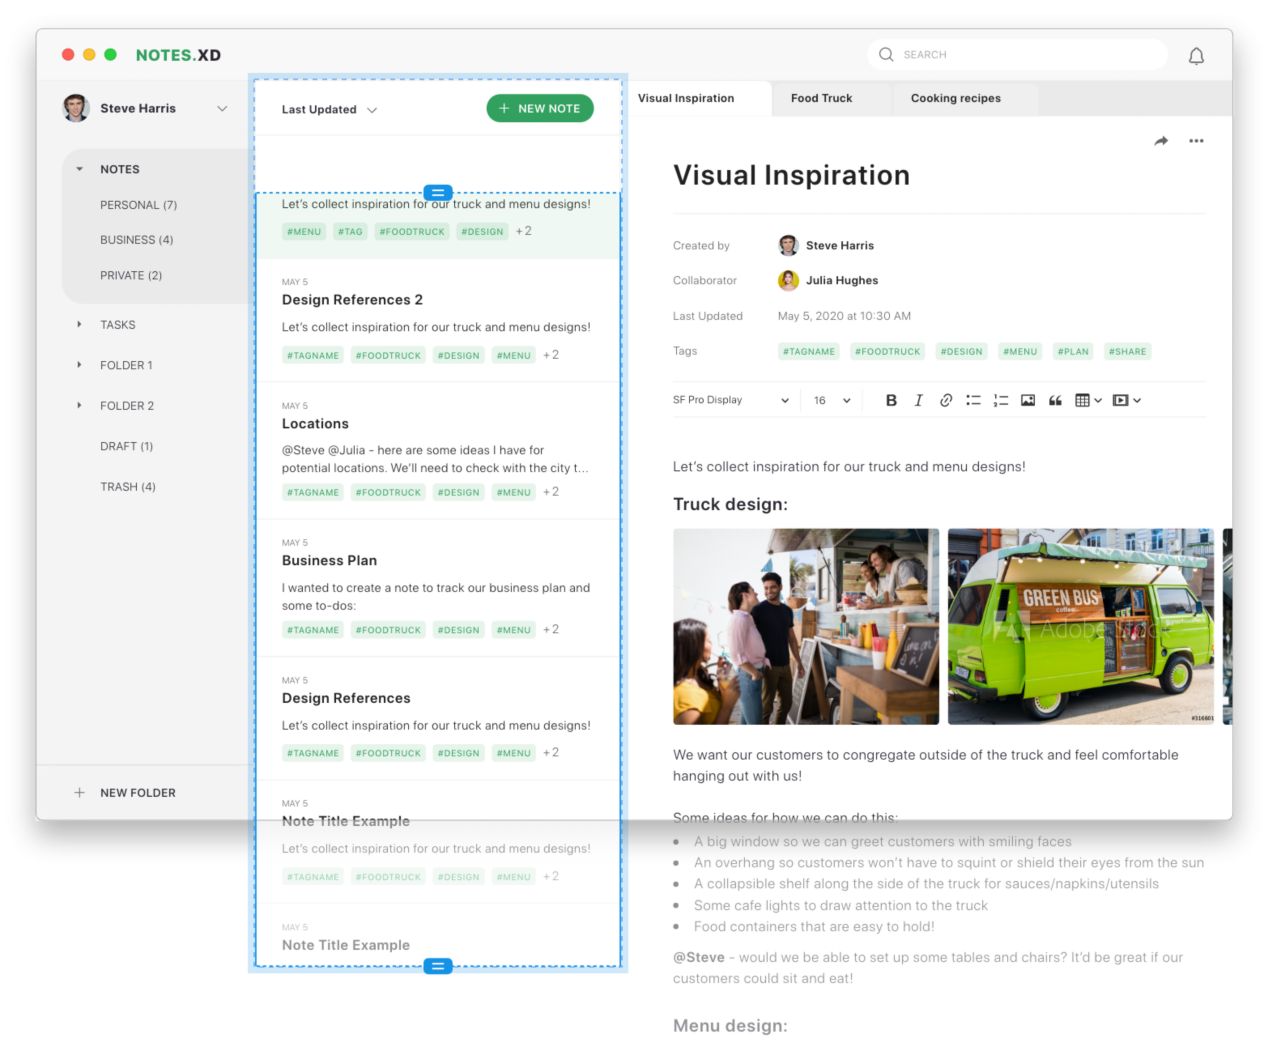The height and width of the screenshot is (1043, 1281).
Task: Switch to the Food Truck tab
Action: tap(821, 98)
